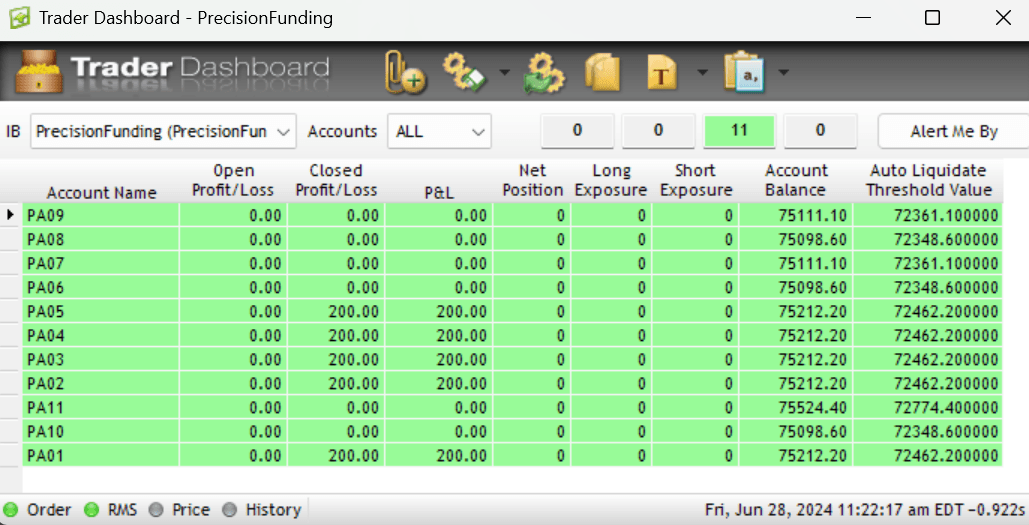Click the gray History status indicator

pyautogui.click(x=229, y=510)
